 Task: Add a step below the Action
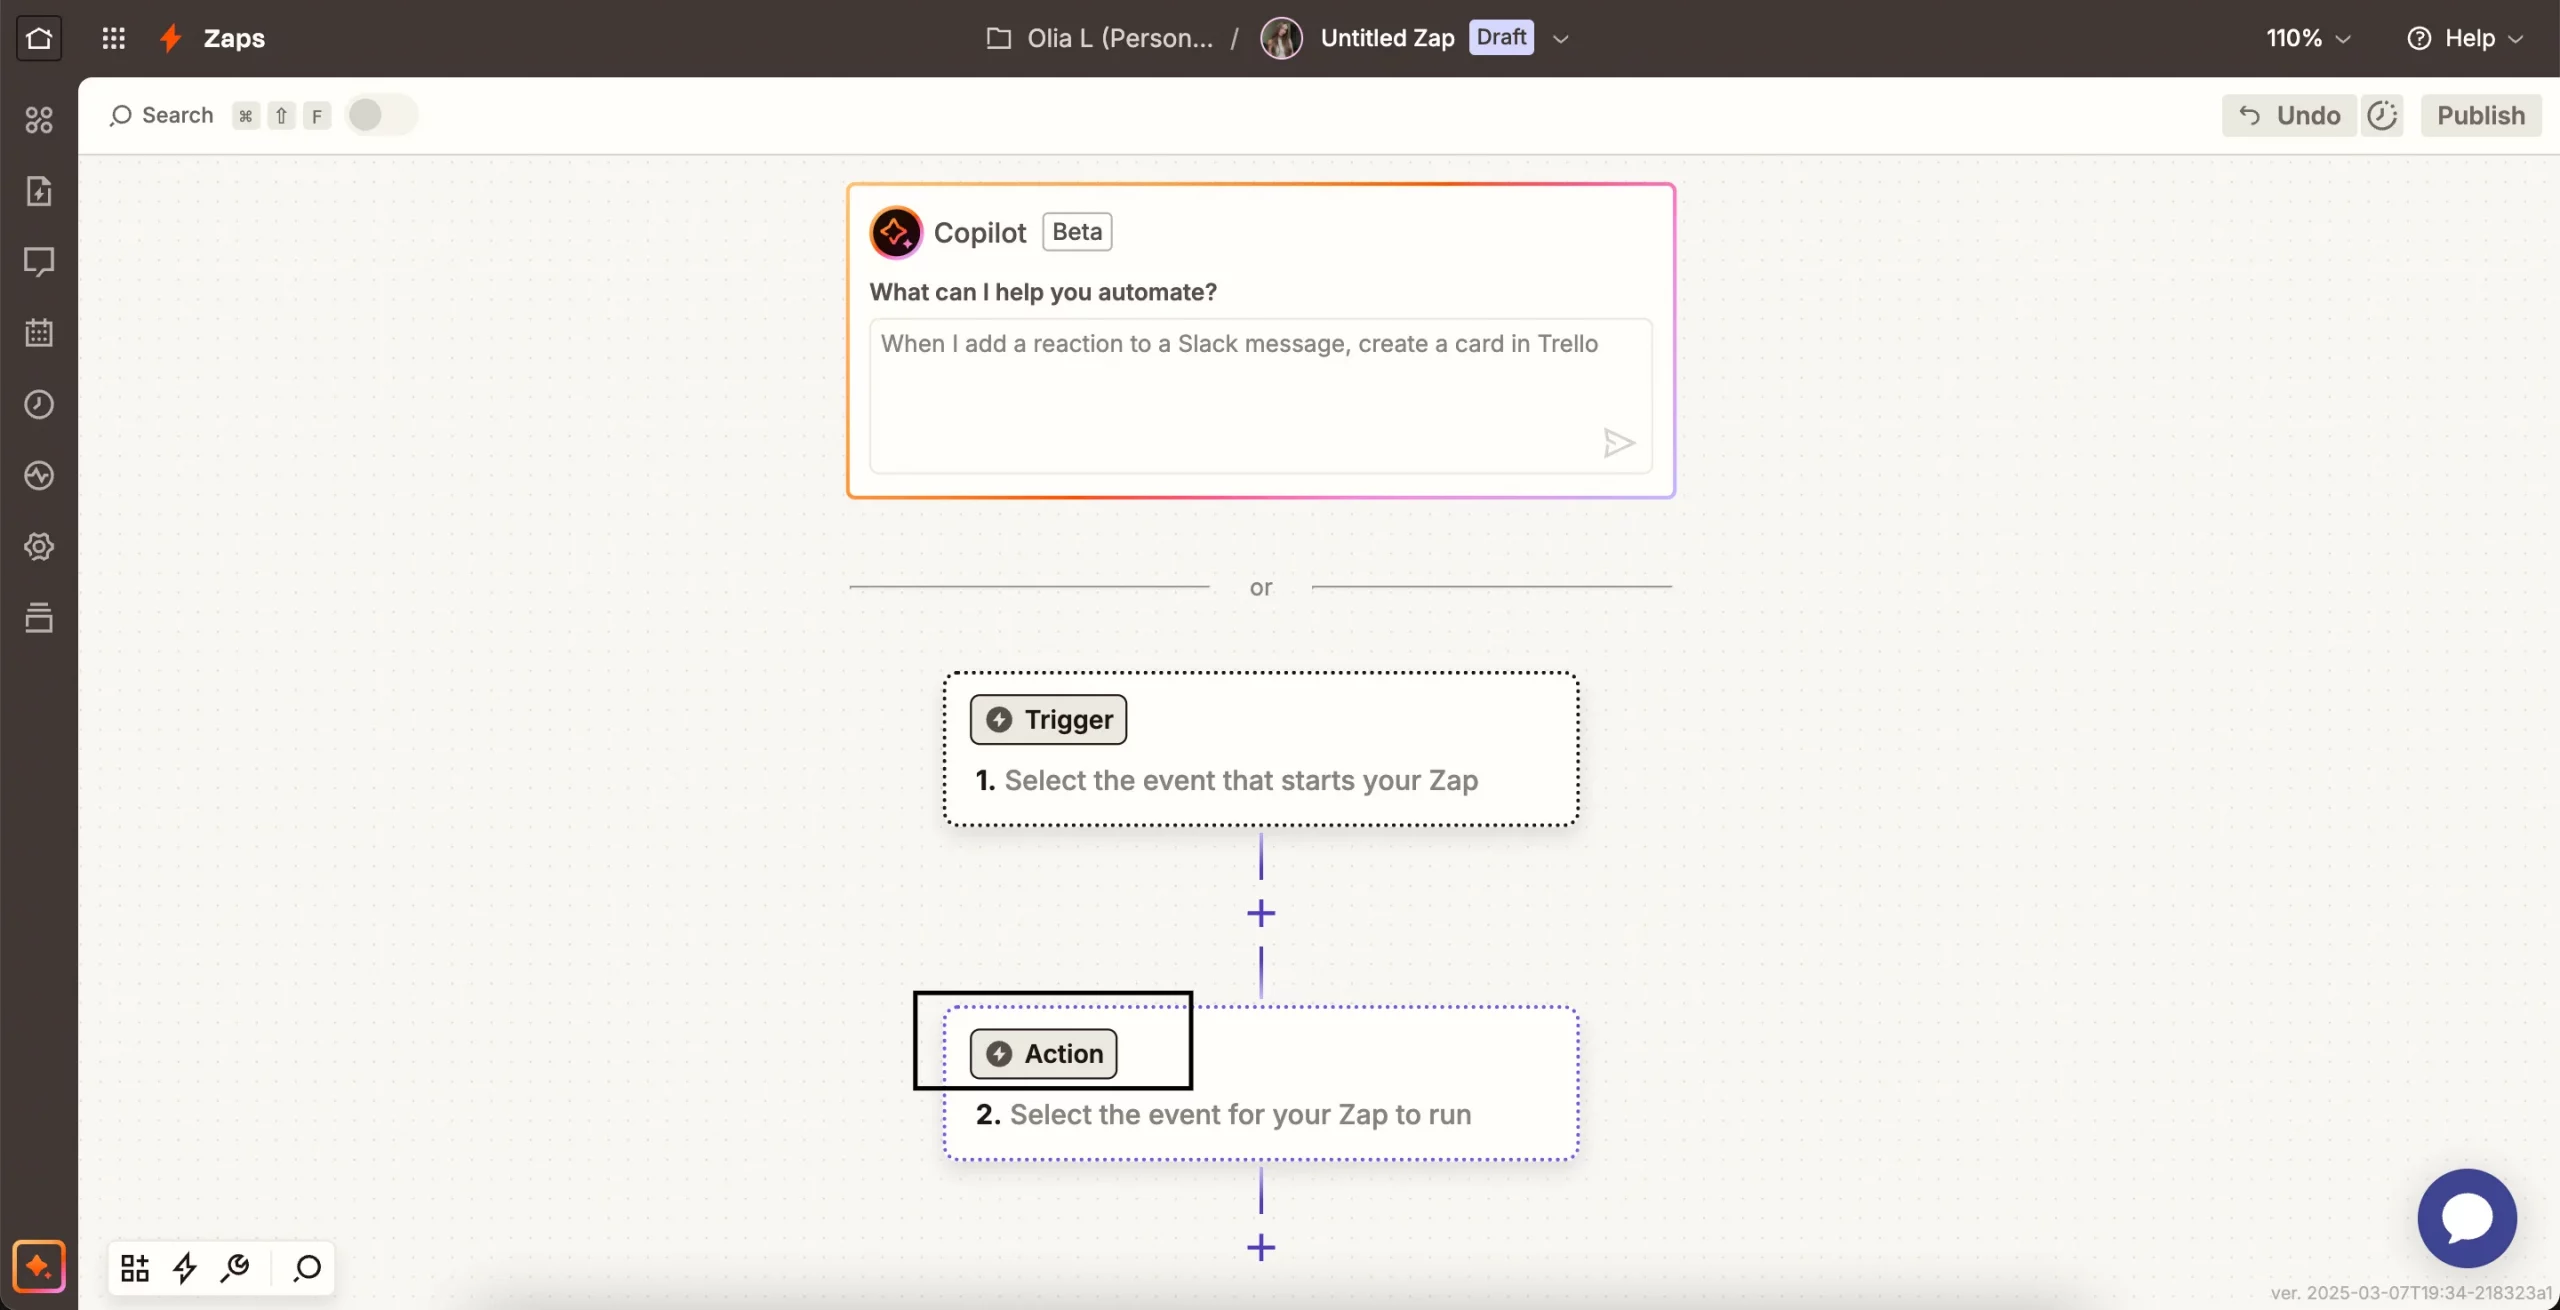[1261, 1247]
